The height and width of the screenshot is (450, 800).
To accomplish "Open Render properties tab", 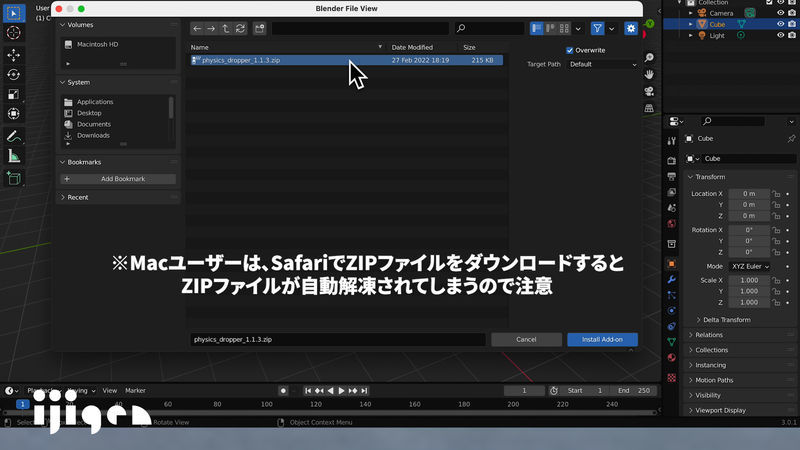I will coord(671,161).
